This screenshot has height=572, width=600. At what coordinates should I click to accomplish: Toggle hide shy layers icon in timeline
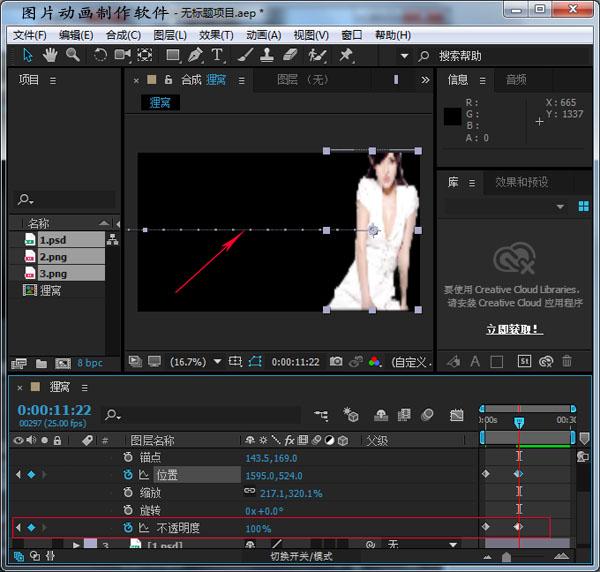tap(381, 415)
